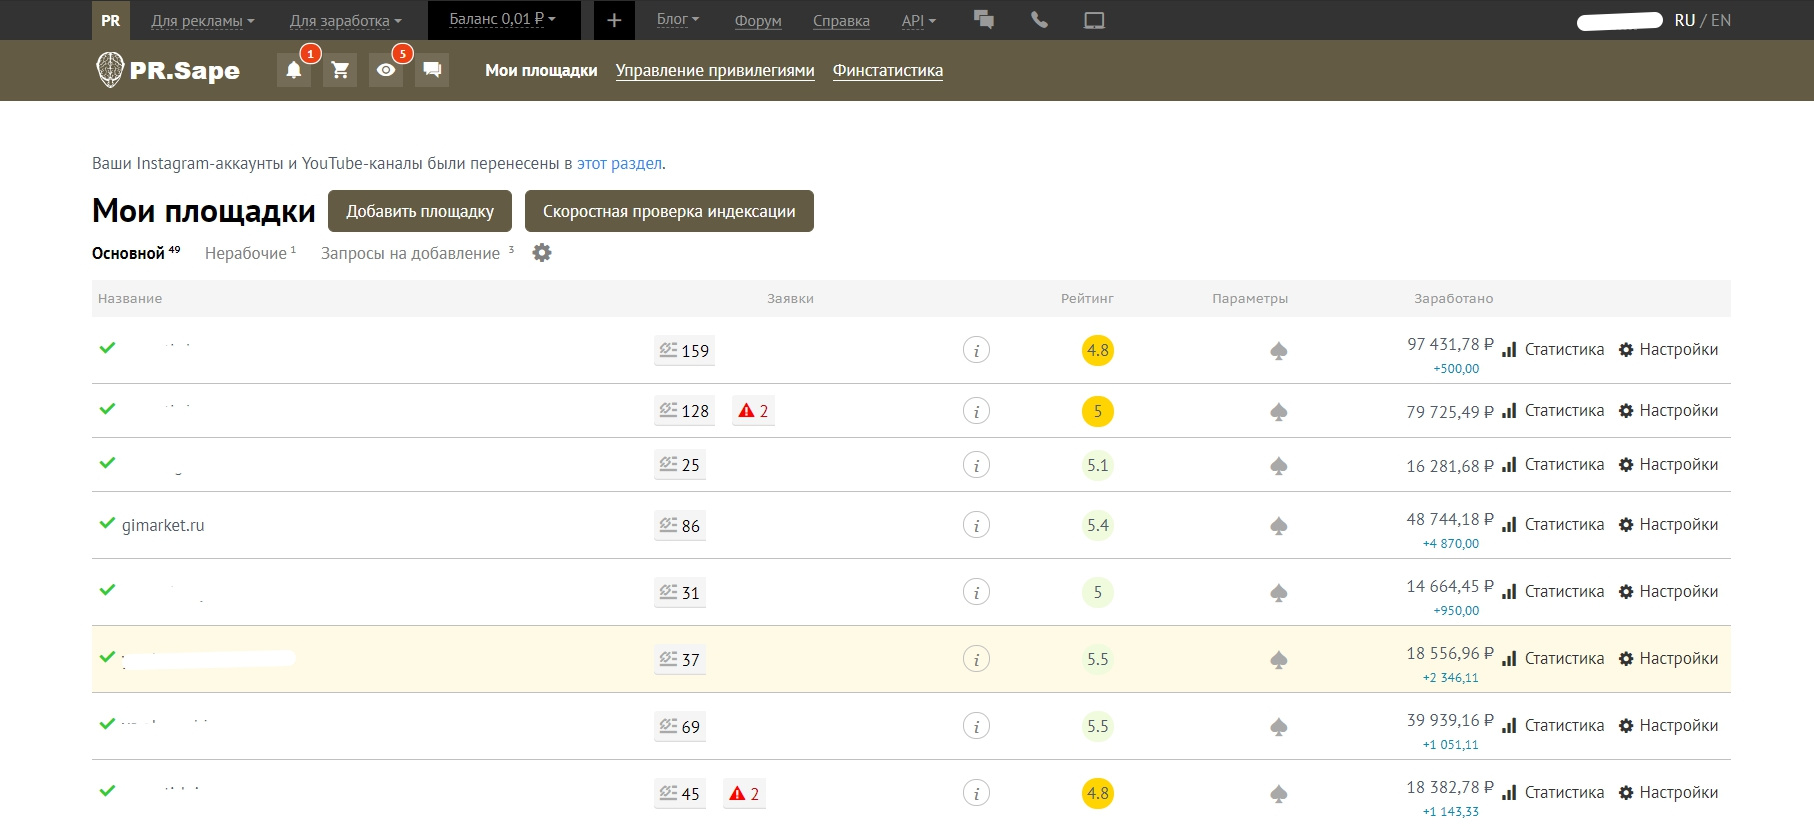This screenshot has width=1814, height=826.
Task: Click the red warning icon next to 128
Action: coord(746,411)
